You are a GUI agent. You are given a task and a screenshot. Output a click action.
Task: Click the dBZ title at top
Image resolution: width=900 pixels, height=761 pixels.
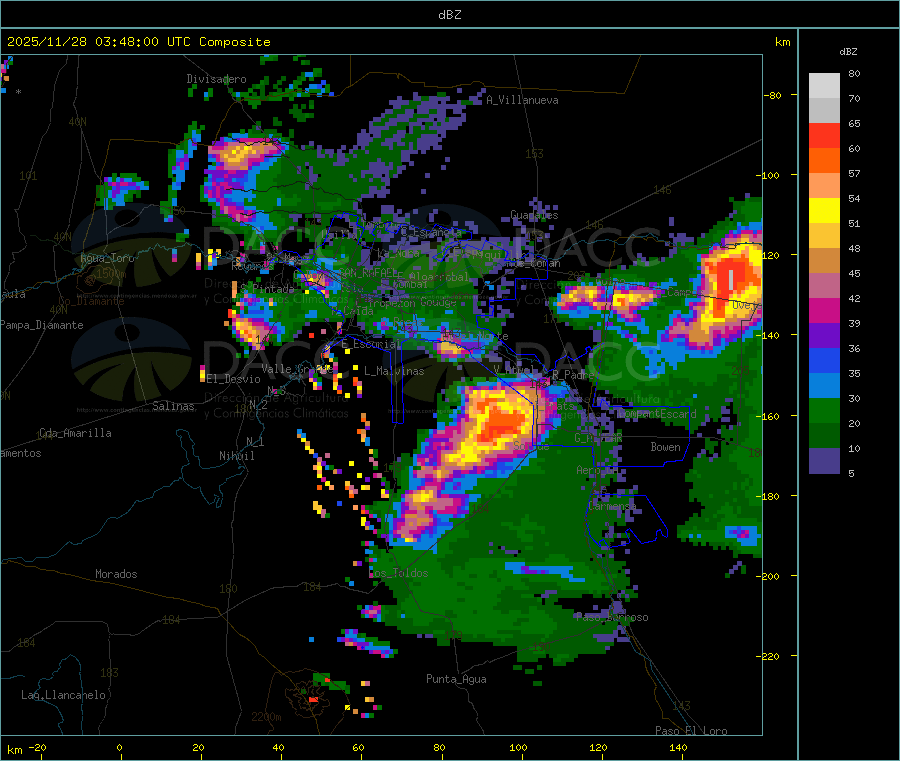(449, 15)
